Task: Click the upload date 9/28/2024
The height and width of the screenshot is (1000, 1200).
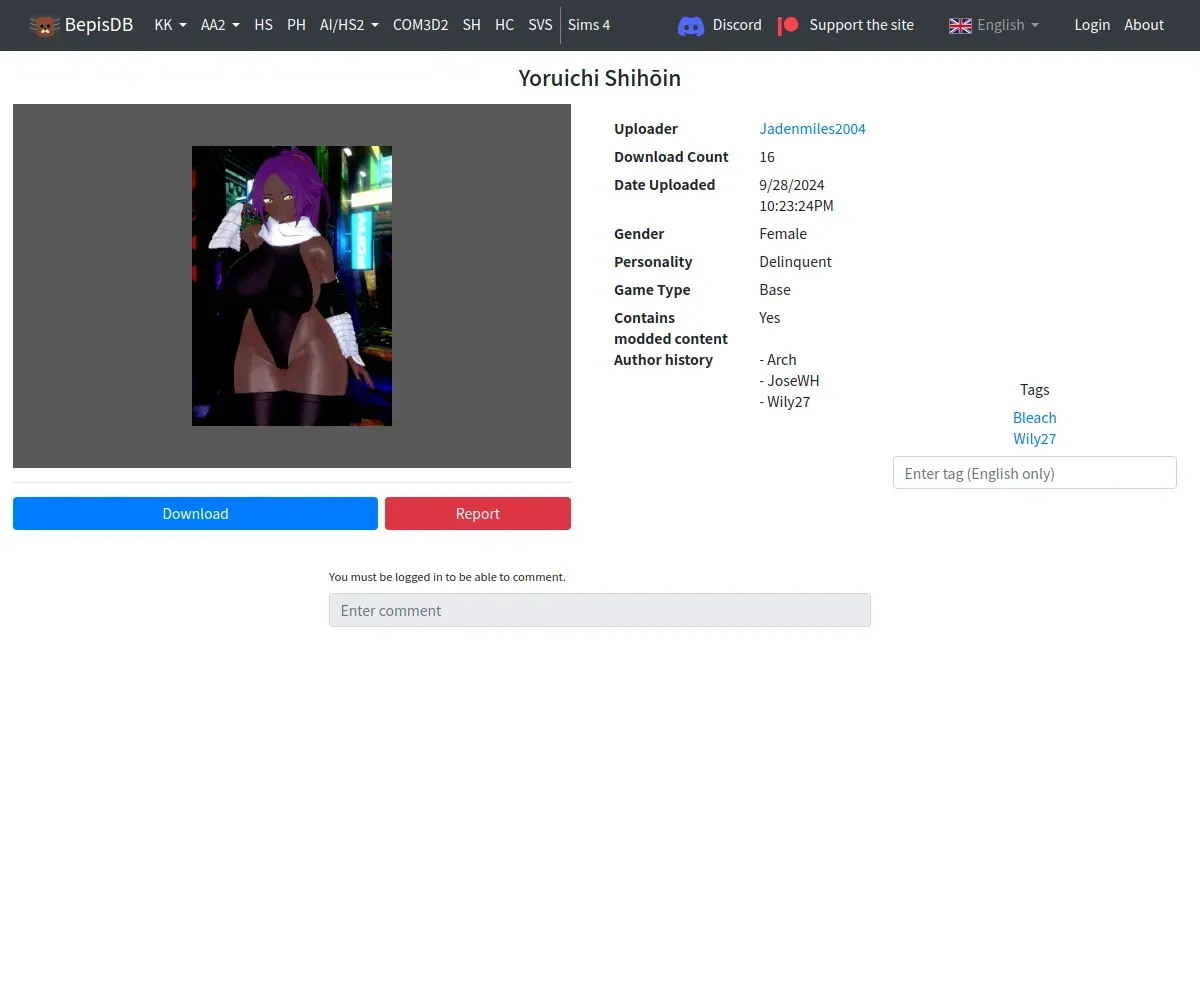Action: coord(792,185)
